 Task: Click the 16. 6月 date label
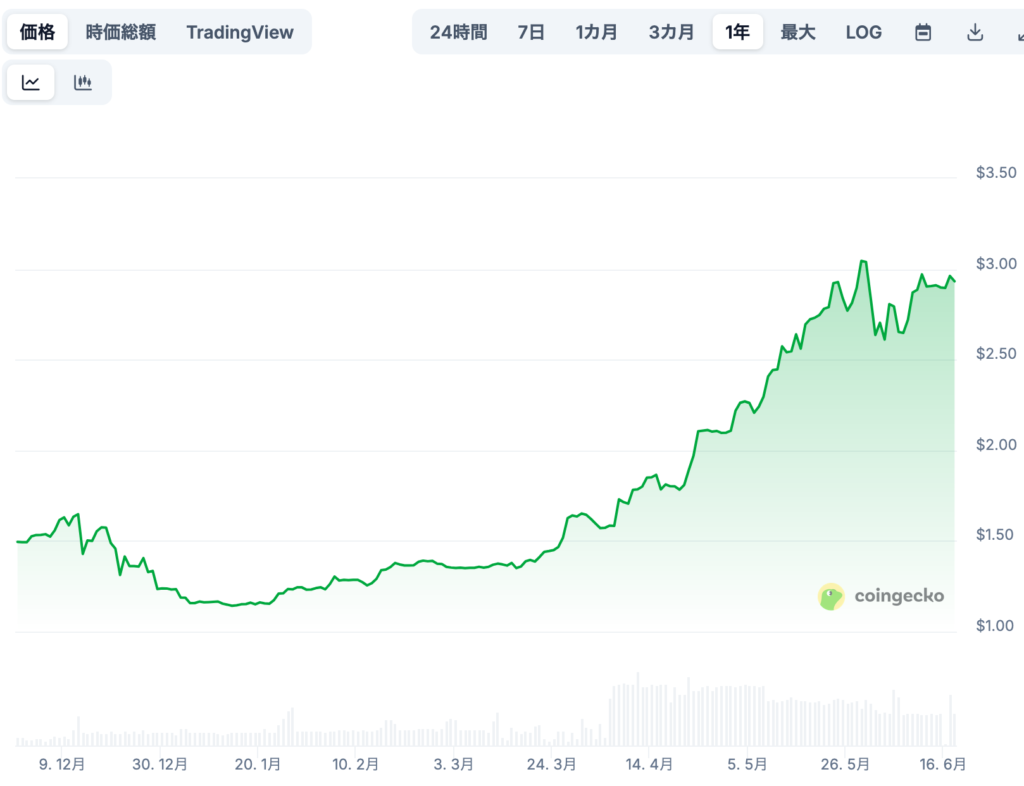pos(942,764)
